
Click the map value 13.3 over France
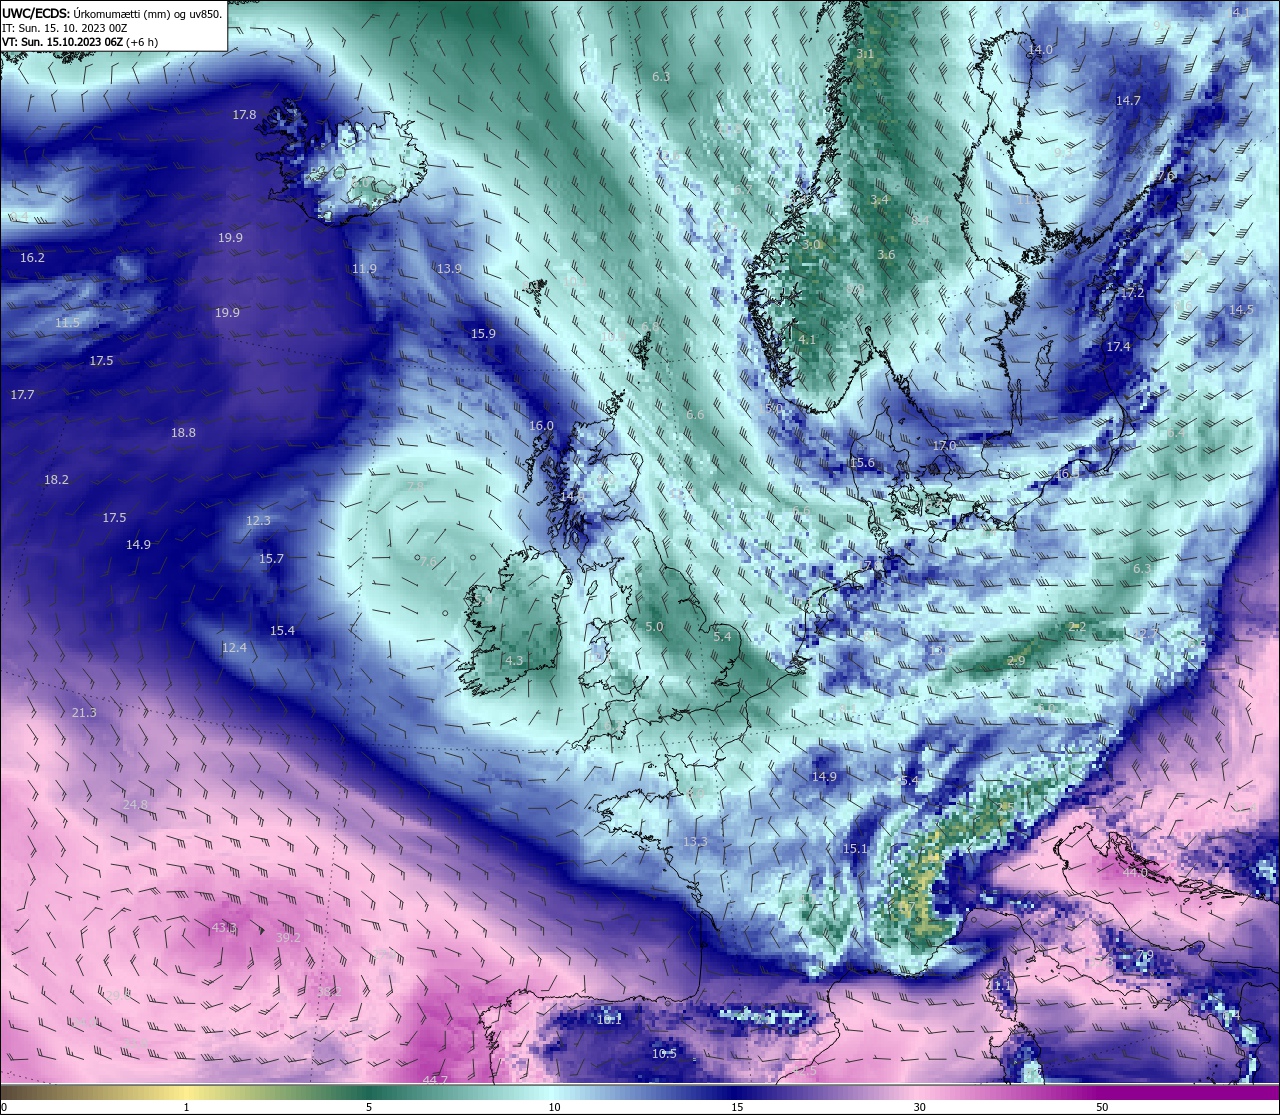[x=695, y=842]
